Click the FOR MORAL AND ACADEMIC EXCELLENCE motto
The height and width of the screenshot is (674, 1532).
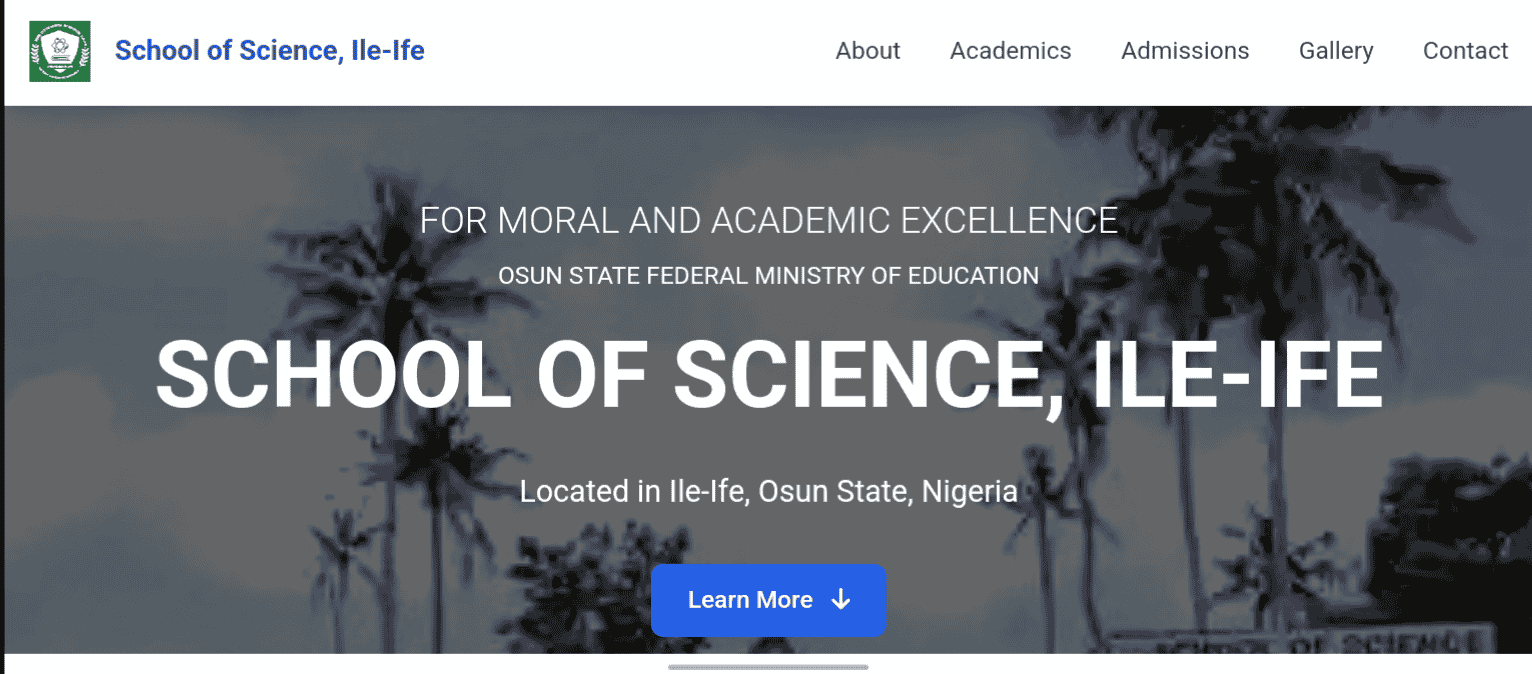coord(768,220)
